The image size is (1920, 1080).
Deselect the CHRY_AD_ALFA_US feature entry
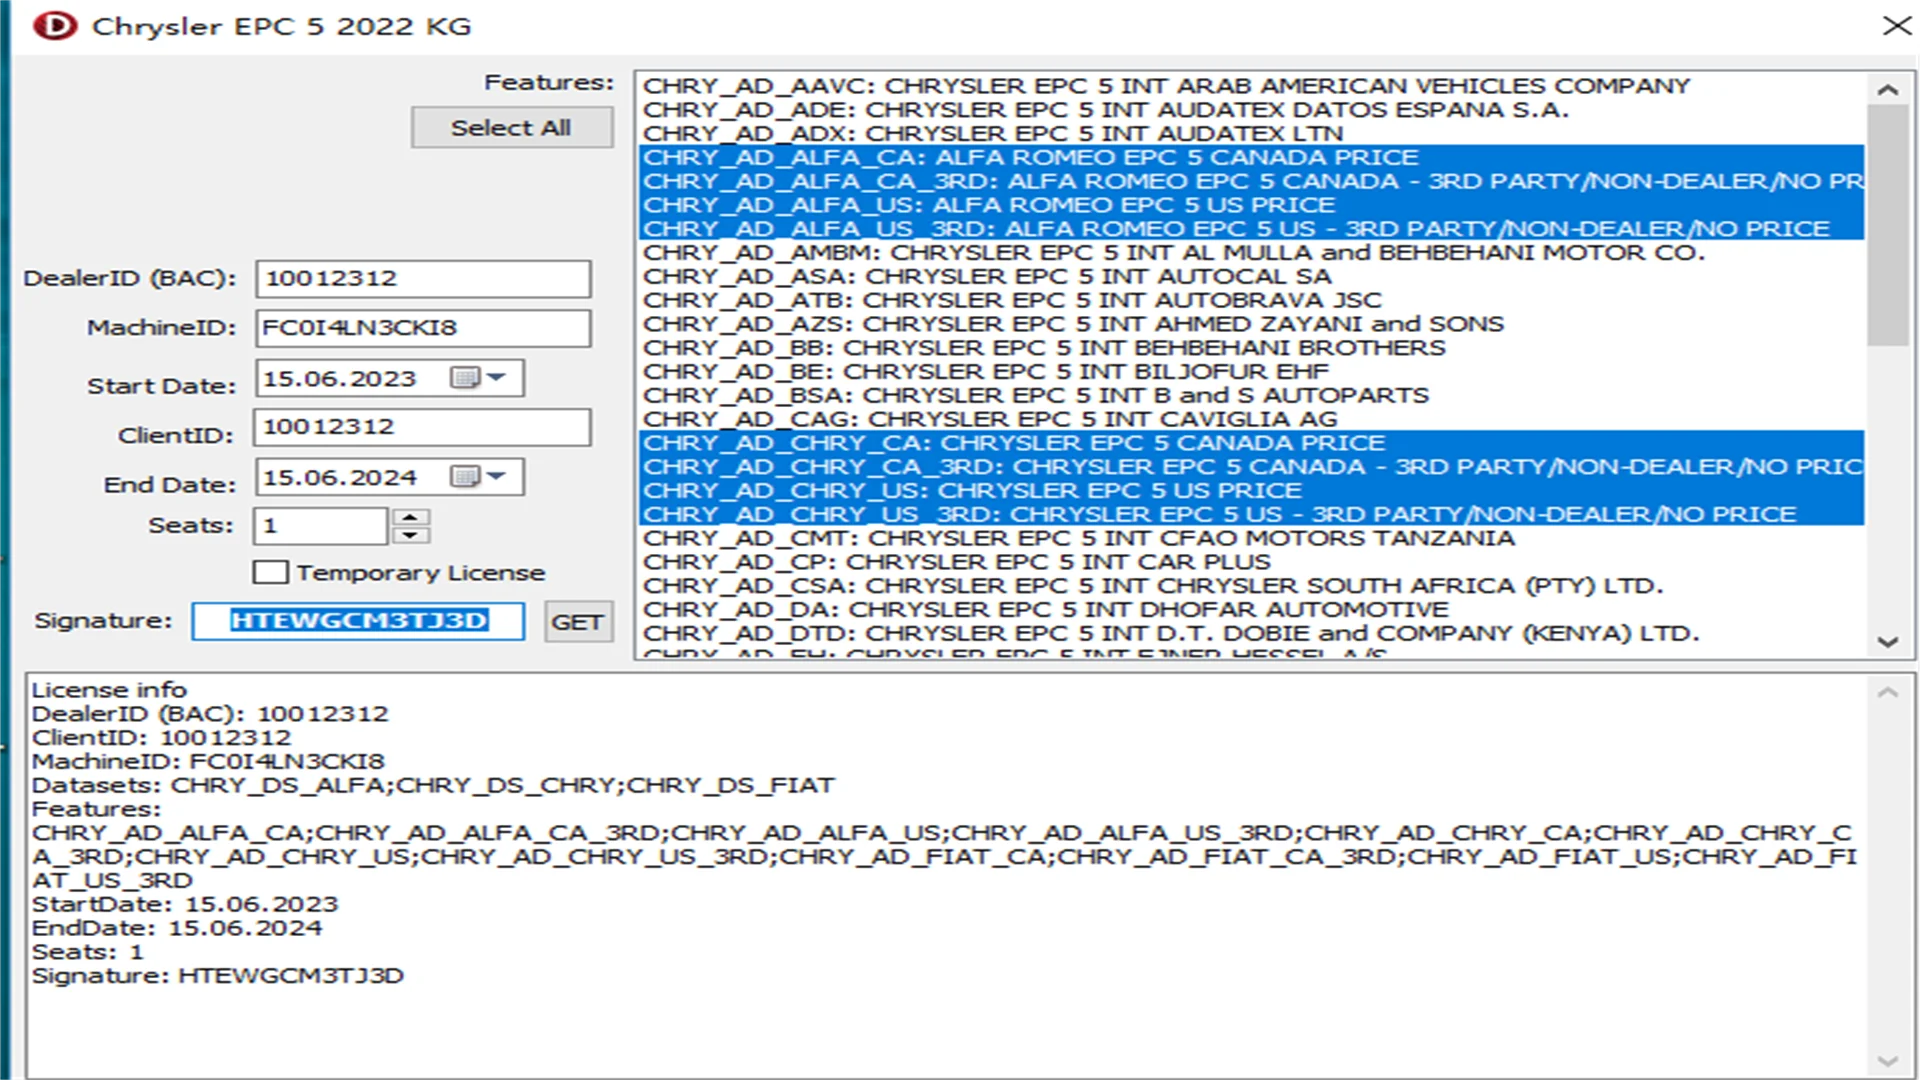point(989,204)
